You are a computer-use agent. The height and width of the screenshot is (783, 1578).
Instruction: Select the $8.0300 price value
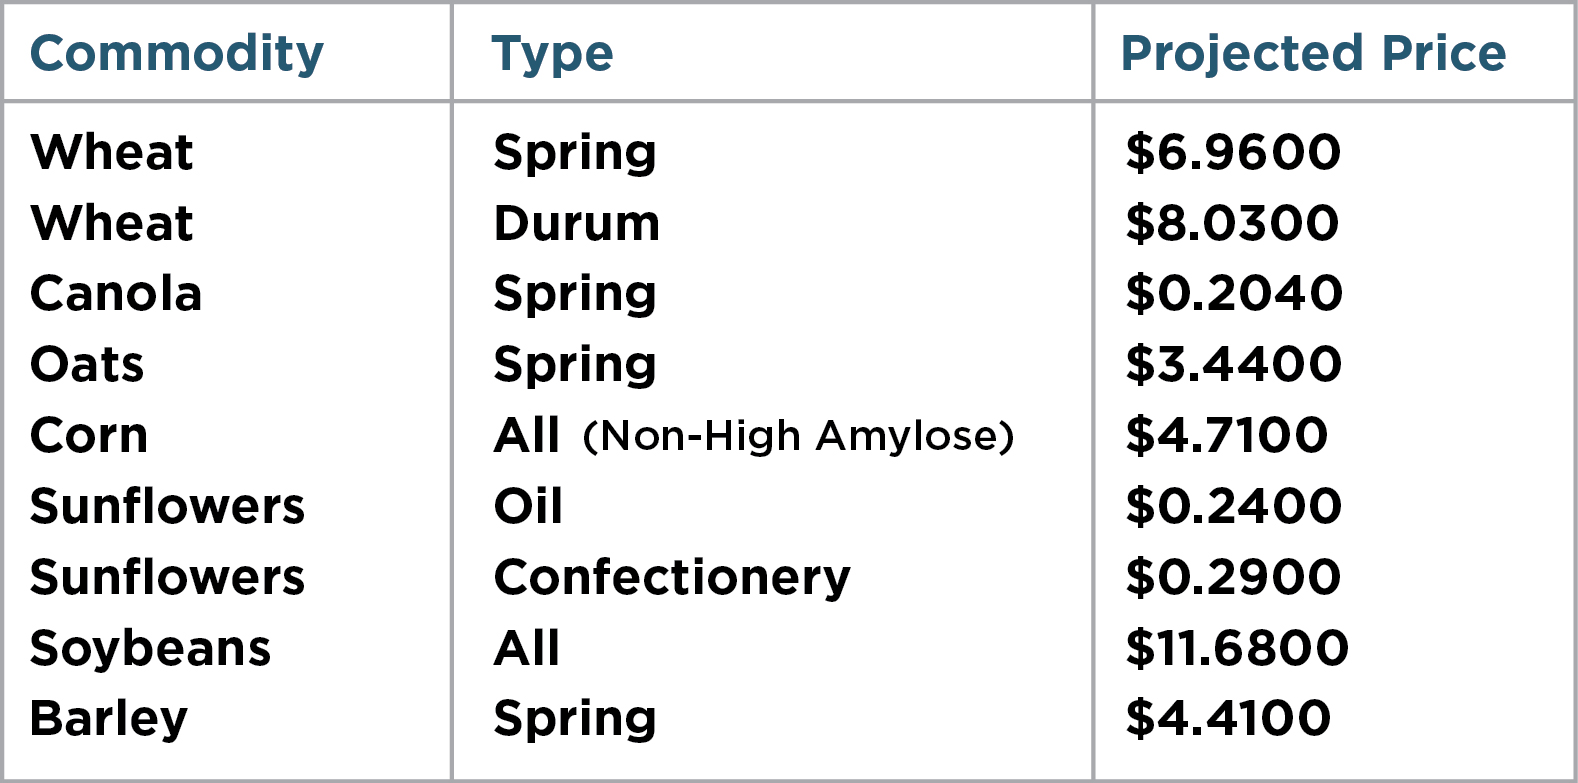coord(1232,223)
